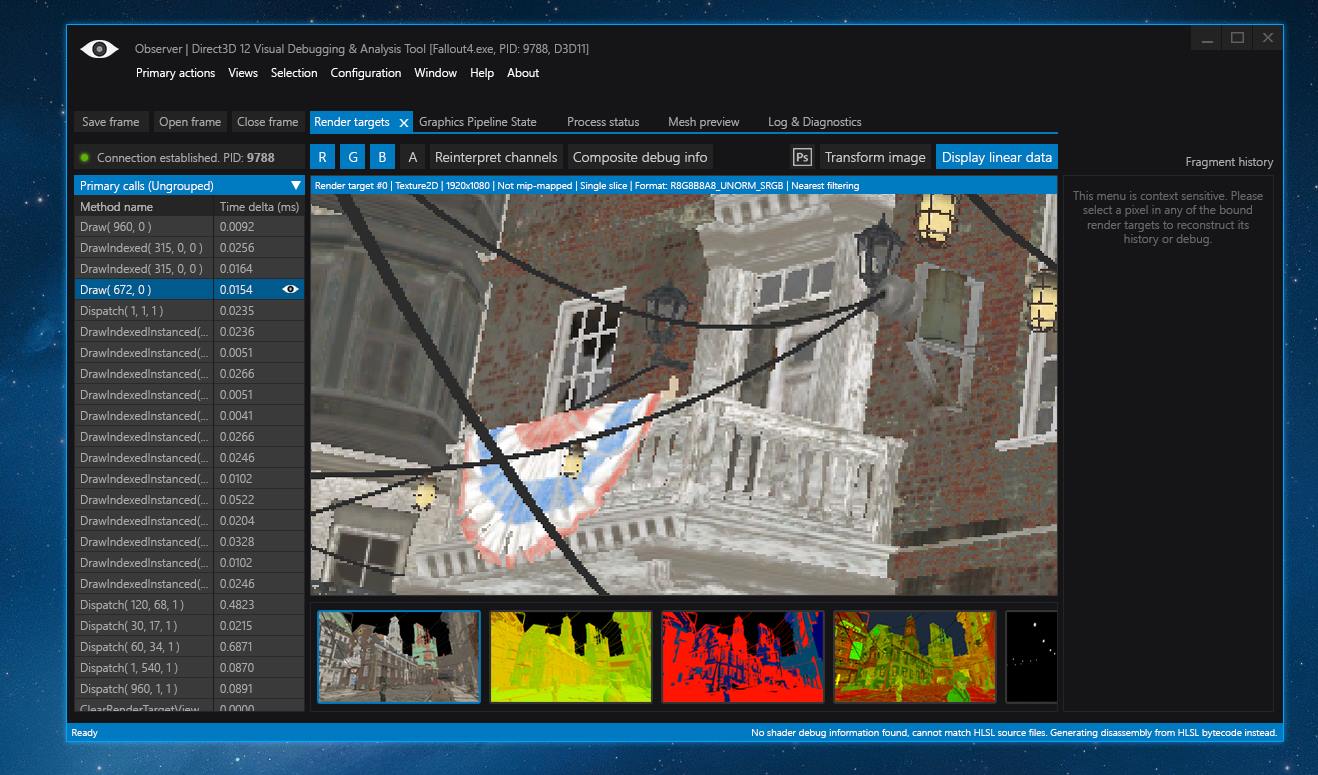Select the Dispatch( 1, 1, 1 ) row
The width and height of the screenshot is (1318, 775).
[x=190, y=311]
